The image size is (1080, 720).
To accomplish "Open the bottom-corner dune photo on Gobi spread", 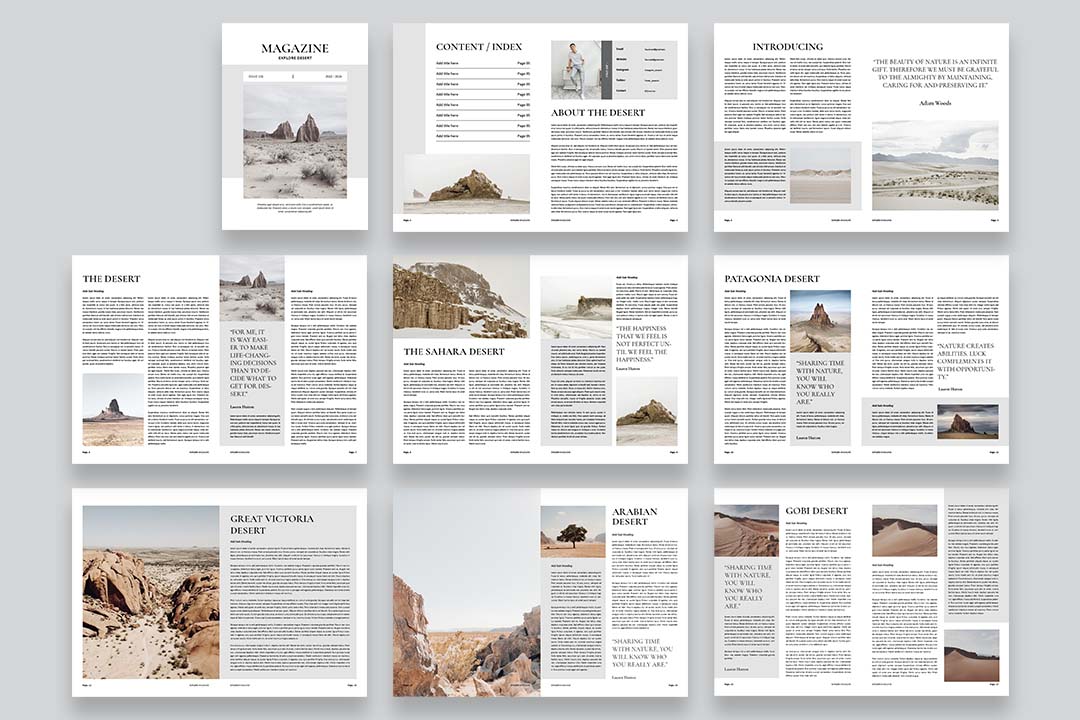I will pos(971,654).
